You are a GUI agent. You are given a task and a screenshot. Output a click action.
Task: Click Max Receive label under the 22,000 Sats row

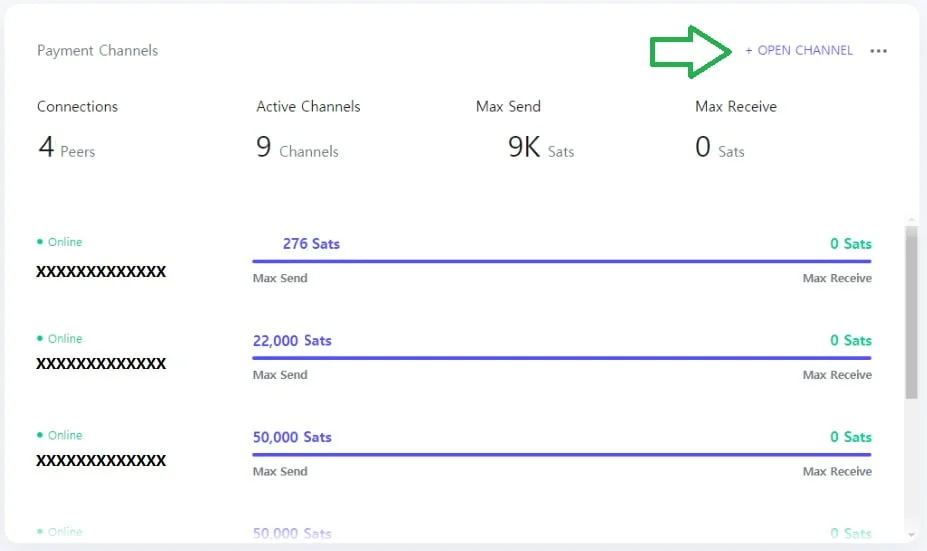click(837, 375)
